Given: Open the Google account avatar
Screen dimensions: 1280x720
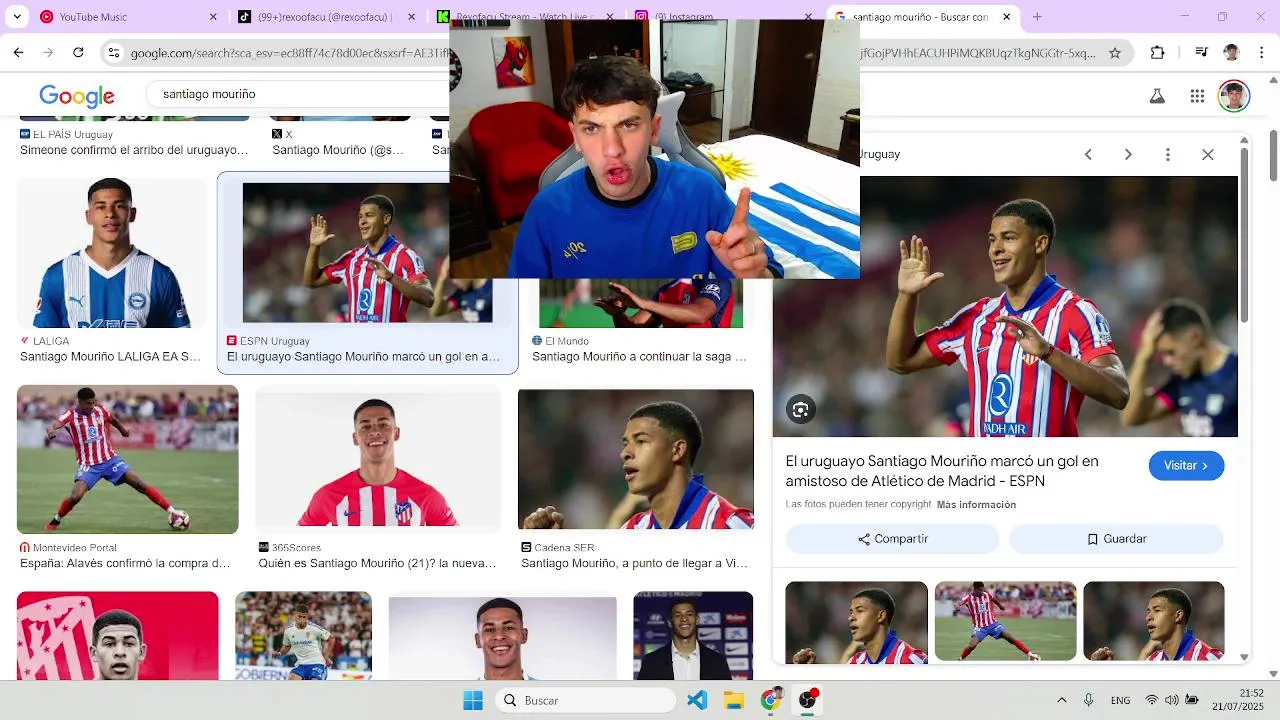Looking at the screenshot, I should point(1235,96).
